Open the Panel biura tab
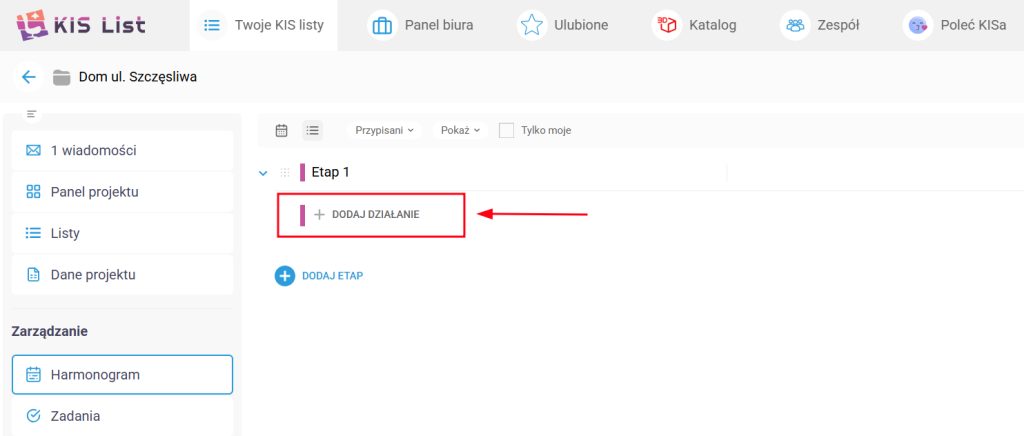 pyautogui.click(x=420, y=25)
